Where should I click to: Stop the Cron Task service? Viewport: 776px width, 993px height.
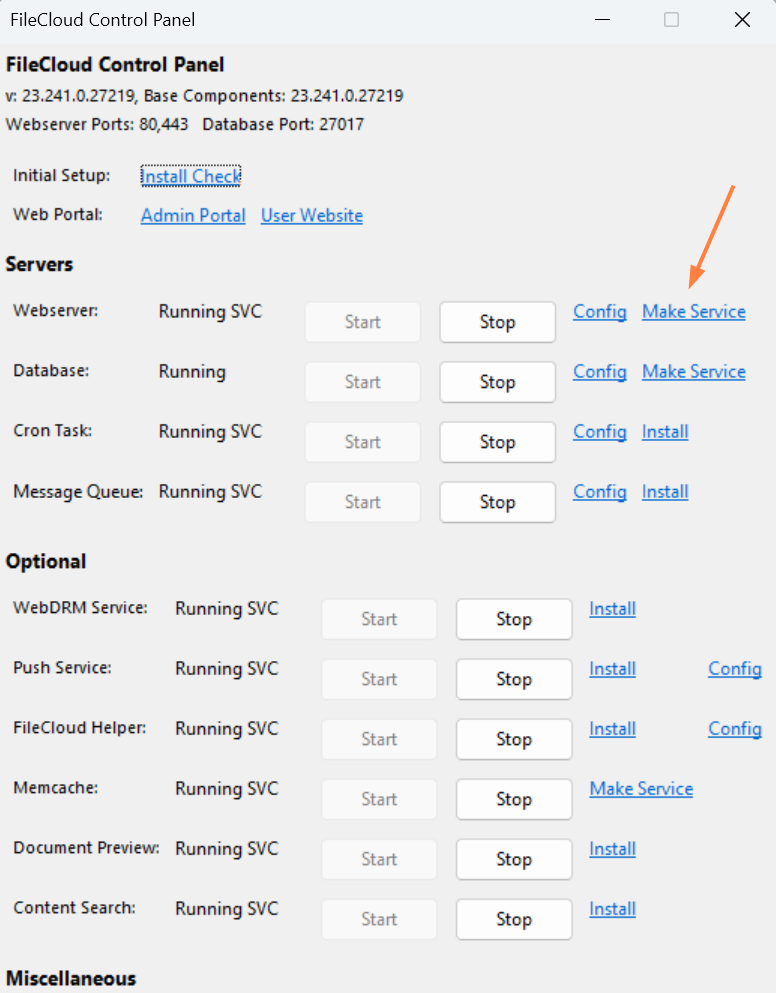click(x=497, y=442)
